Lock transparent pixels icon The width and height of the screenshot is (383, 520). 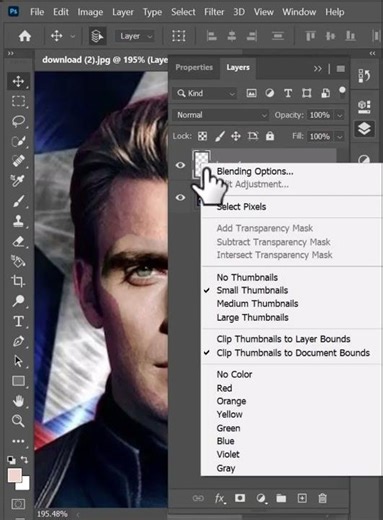tap(202, 136)
